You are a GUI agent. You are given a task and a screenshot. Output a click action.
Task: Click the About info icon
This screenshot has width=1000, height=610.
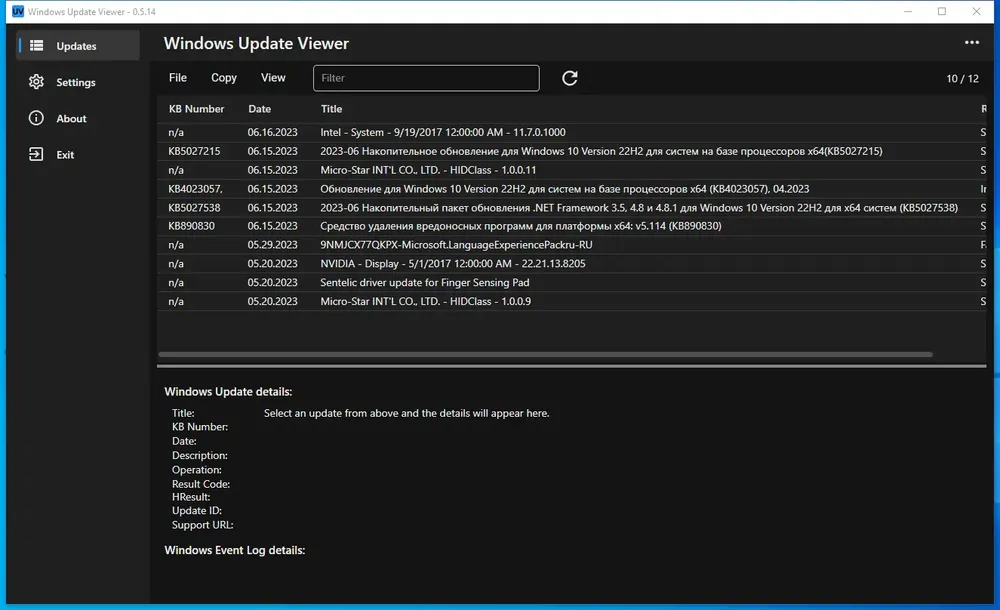click(36, 118)
